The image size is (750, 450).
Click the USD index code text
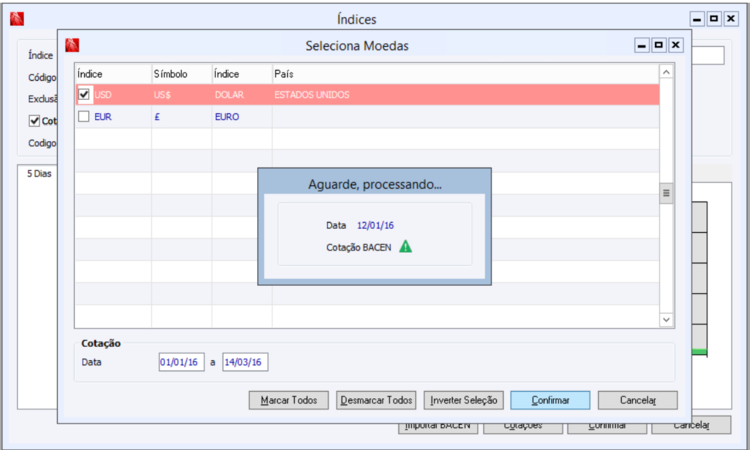(x=103, y=95)
